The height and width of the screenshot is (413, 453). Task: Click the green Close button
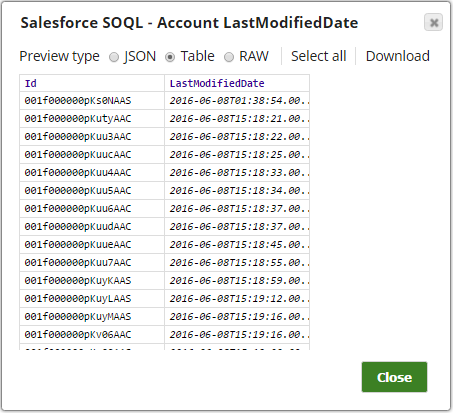tap(394, 377)
